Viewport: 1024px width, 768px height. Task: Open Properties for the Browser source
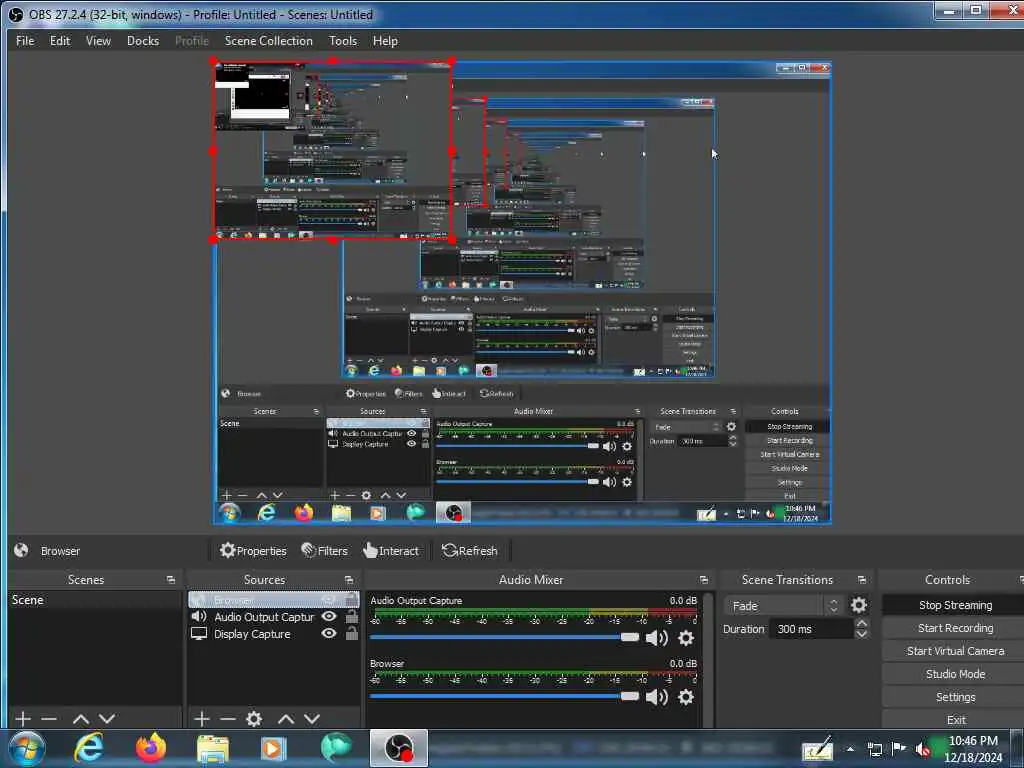[253, 551]
